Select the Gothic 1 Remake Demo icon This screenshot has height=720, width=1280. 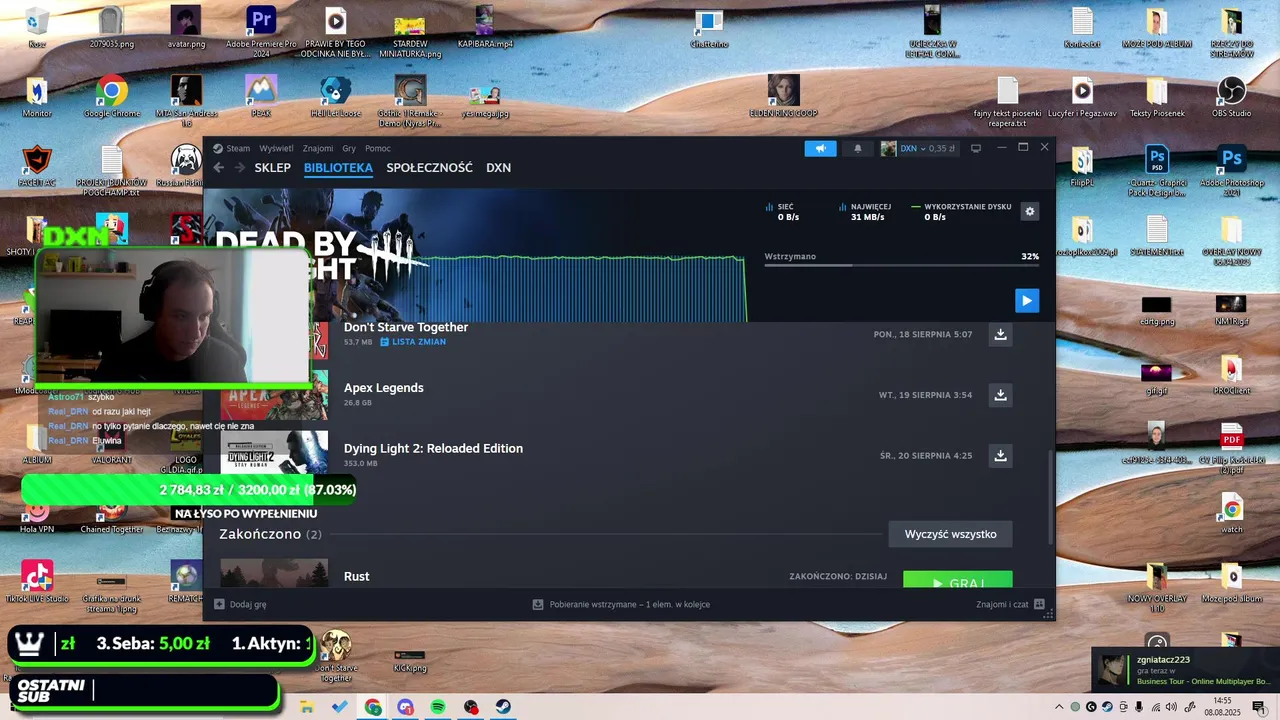[x=410, y=102]
